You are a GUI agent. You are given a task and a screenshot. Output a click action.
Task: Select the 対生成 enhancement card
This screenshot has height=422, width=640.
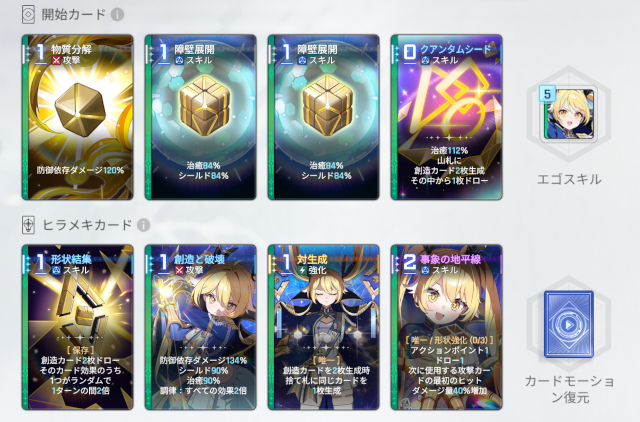(x=323, y=327)
